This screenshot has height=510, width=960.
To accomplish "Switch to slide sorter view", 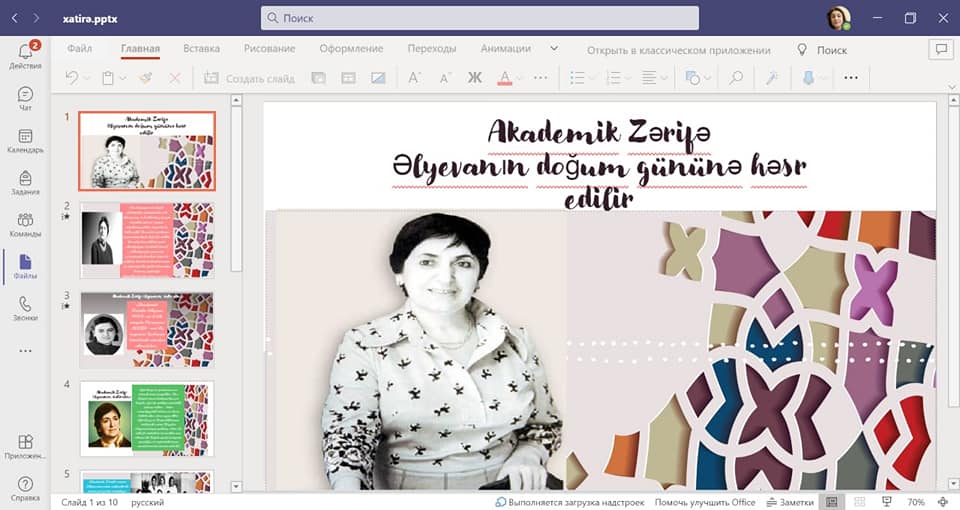I will pyautogui.click(x=860, y=502).
